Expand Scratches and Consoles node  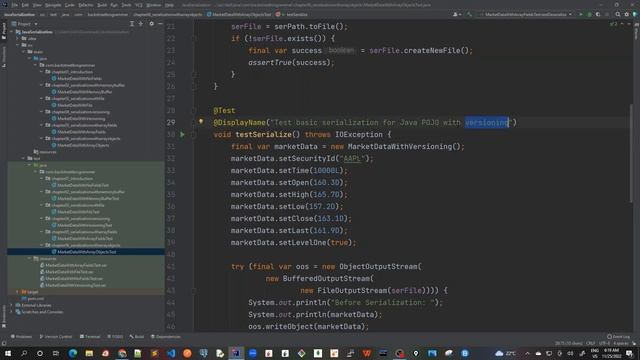coord(11,312)
